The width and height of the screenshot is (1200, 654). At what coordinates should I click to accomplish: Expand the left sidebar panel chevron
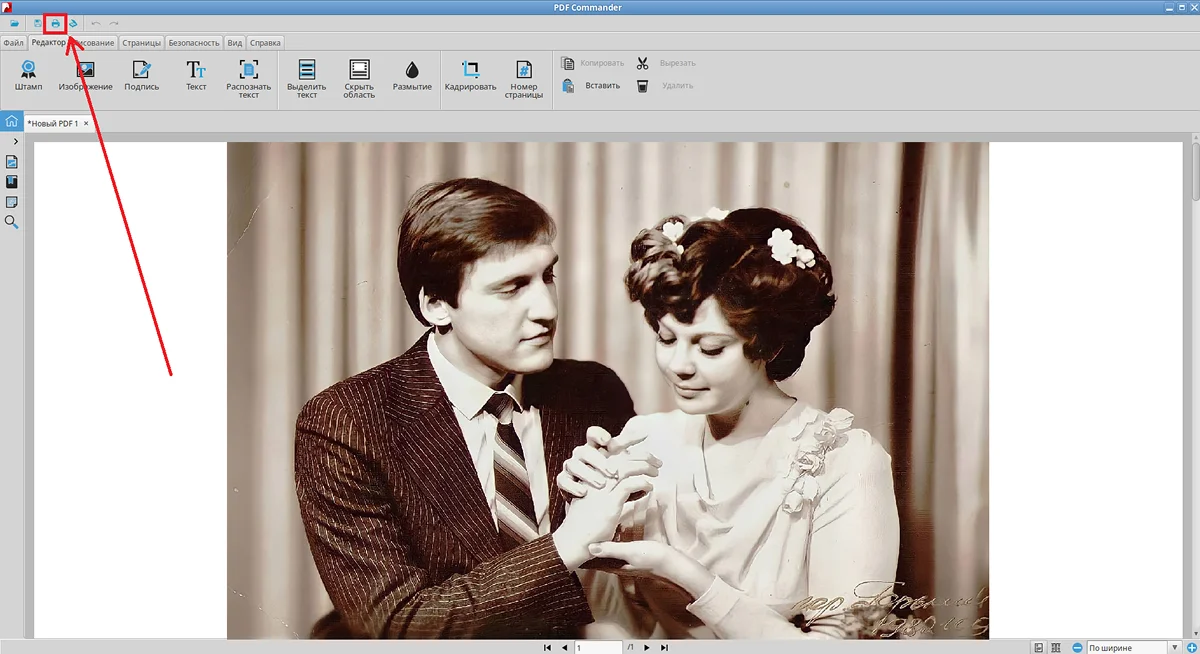point(15,142)
